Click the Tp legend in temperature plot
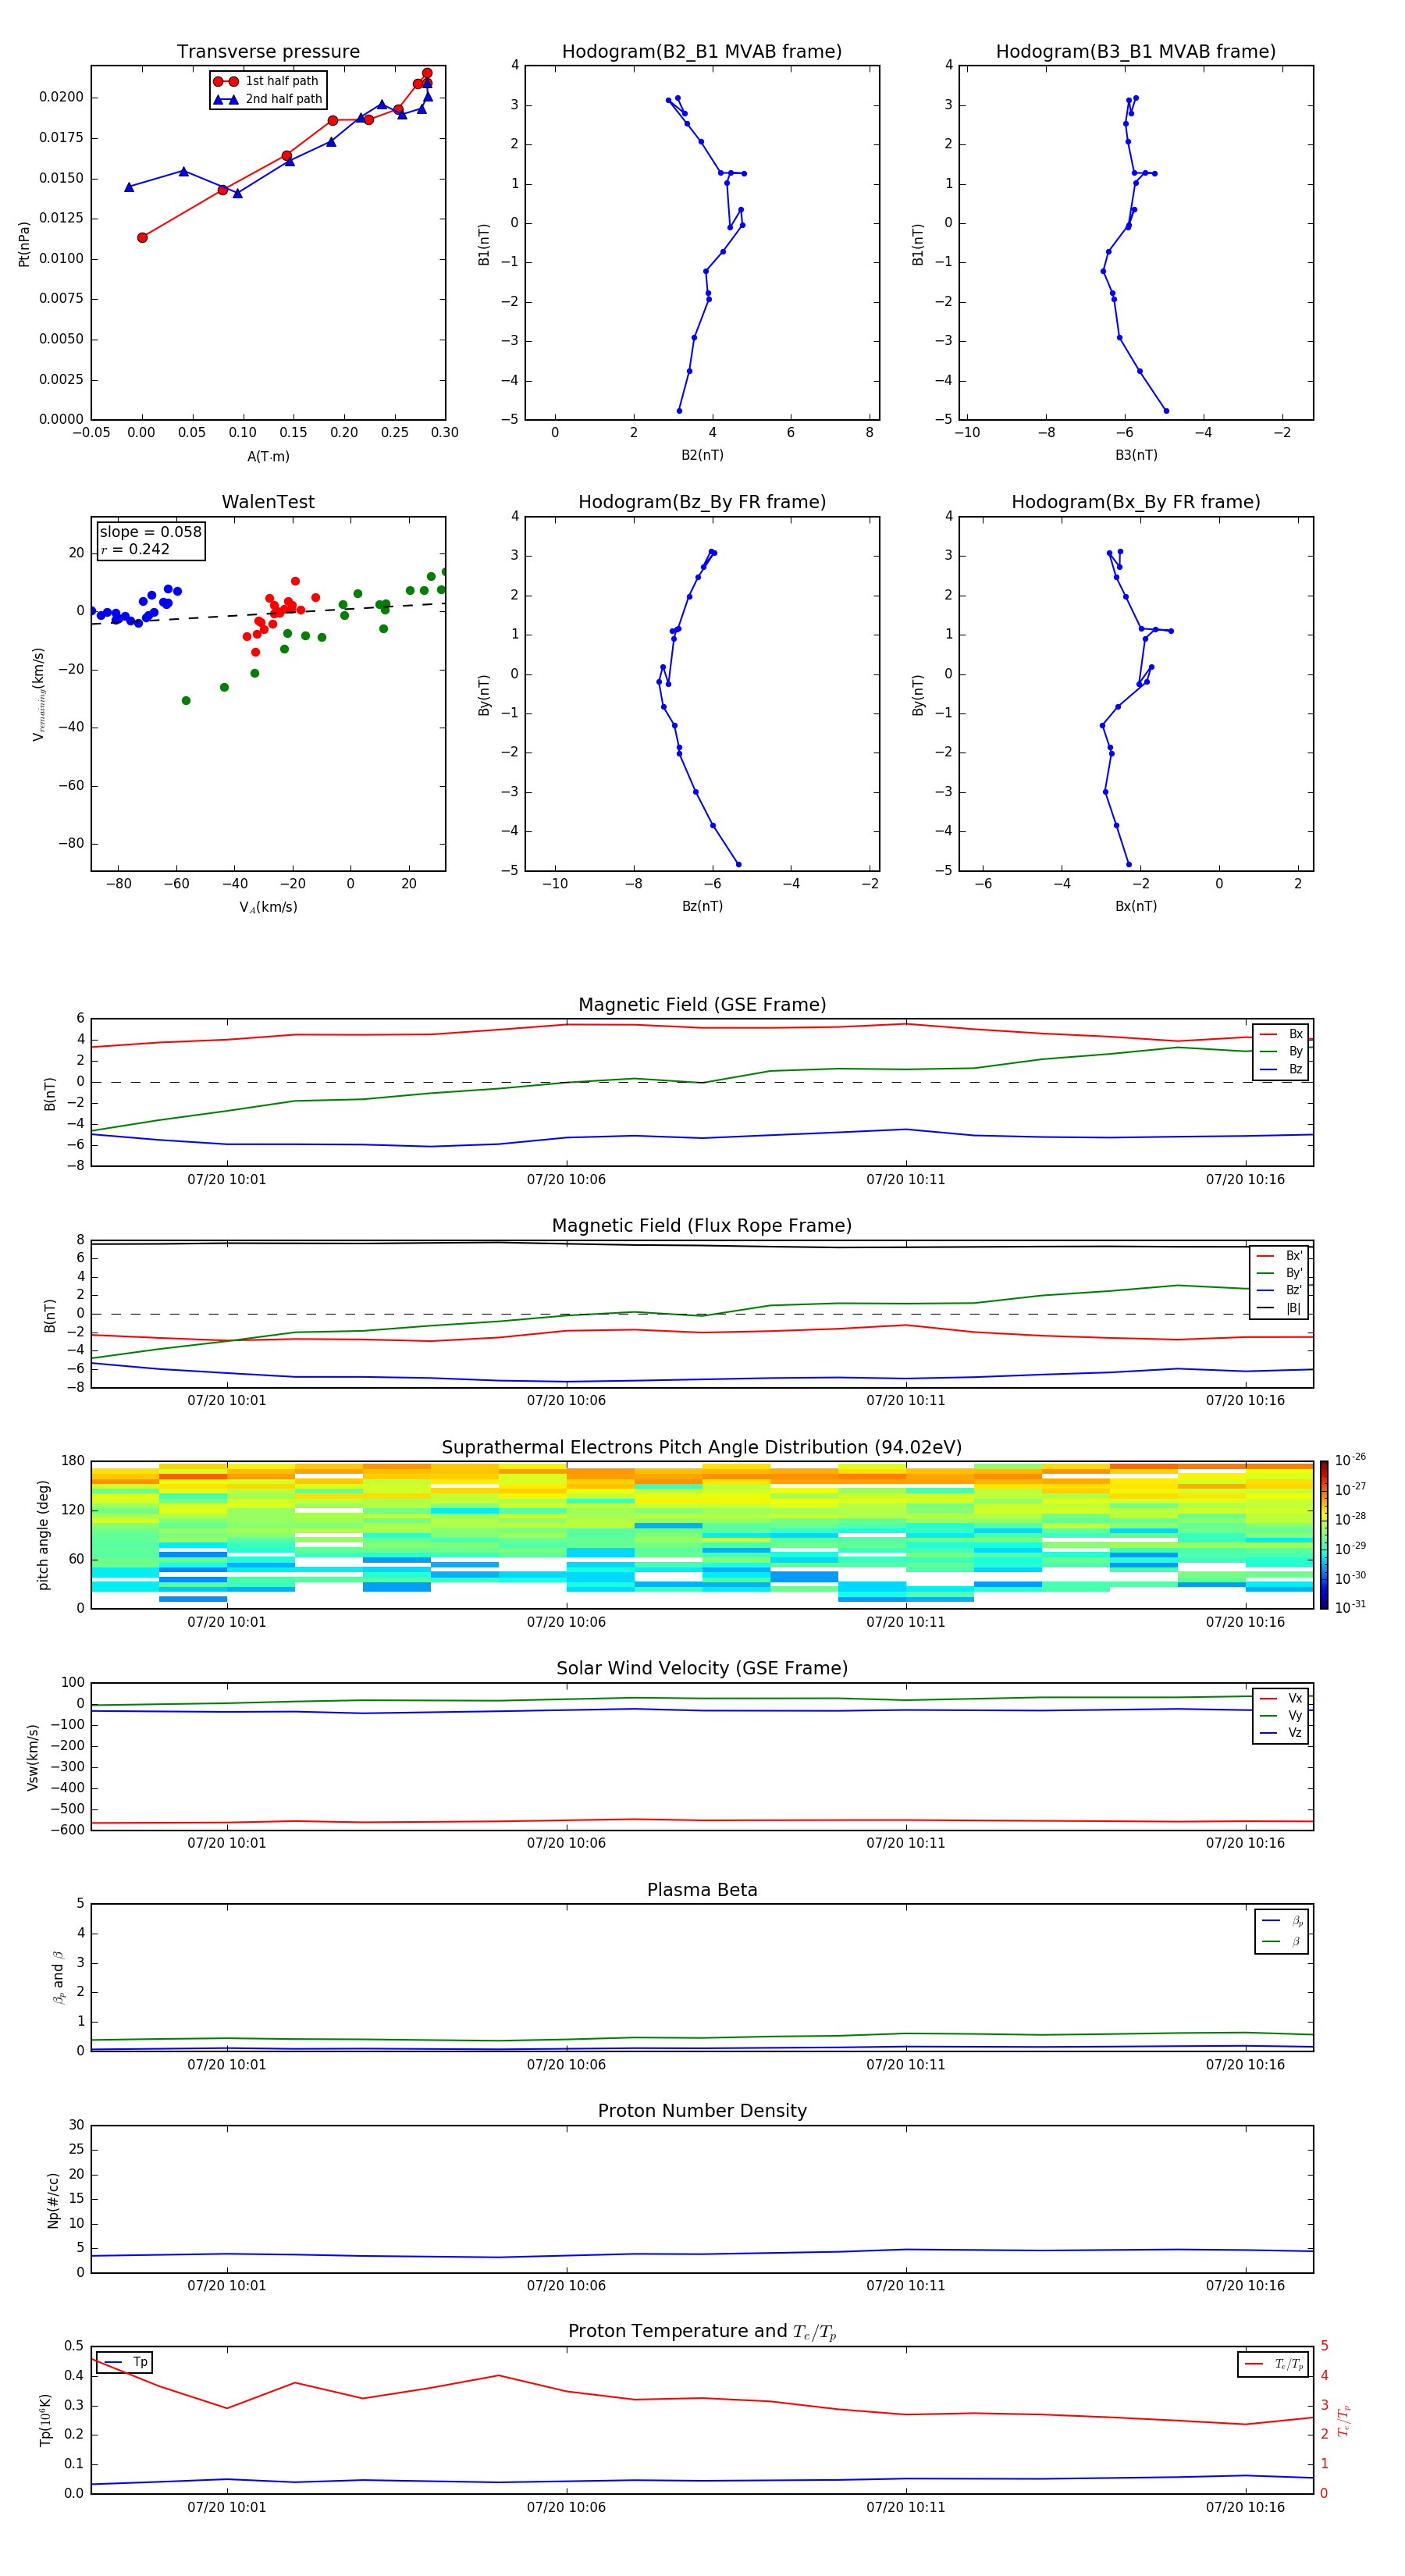Image resolution: width=1405 pixels, height=2576 pixels. [125, 2362]
